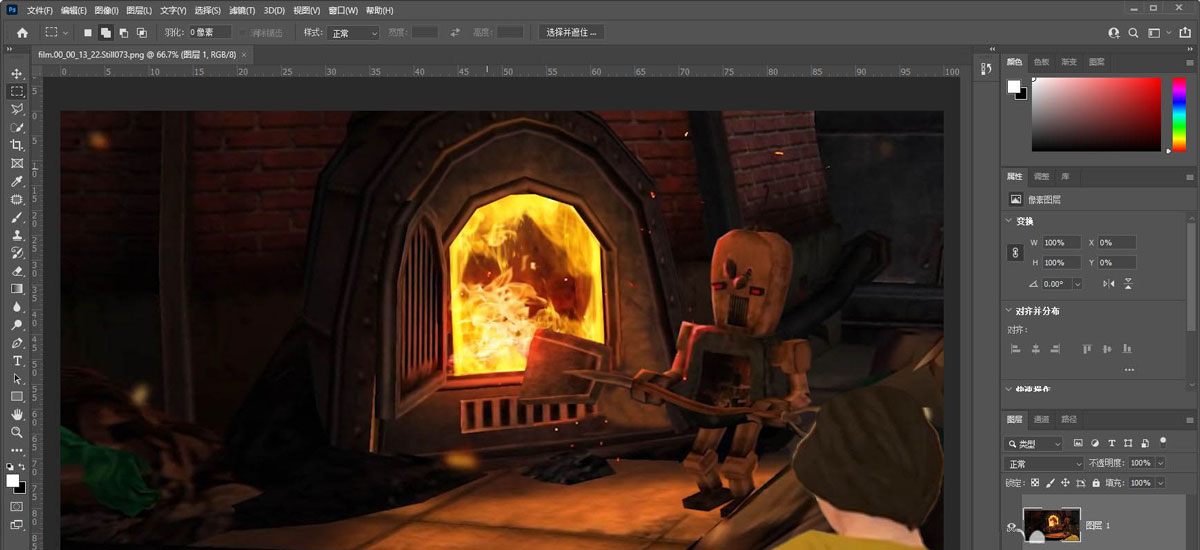Select the Move tool
This screenshot has height=550, width=1200.
click(17, 74)
